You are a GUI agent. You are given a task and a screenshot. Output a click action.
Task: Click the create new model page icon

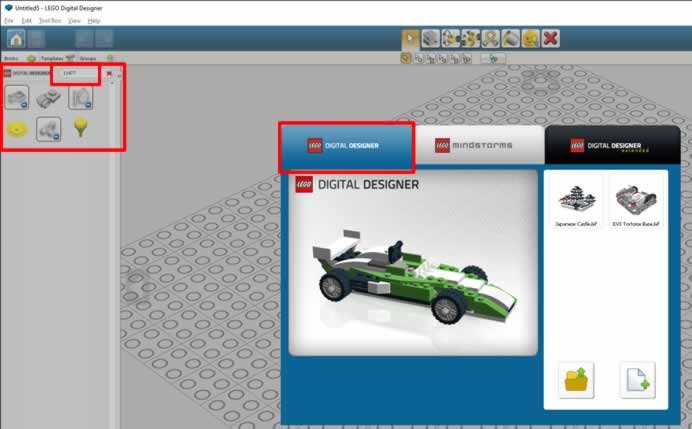tap(637, 379)
